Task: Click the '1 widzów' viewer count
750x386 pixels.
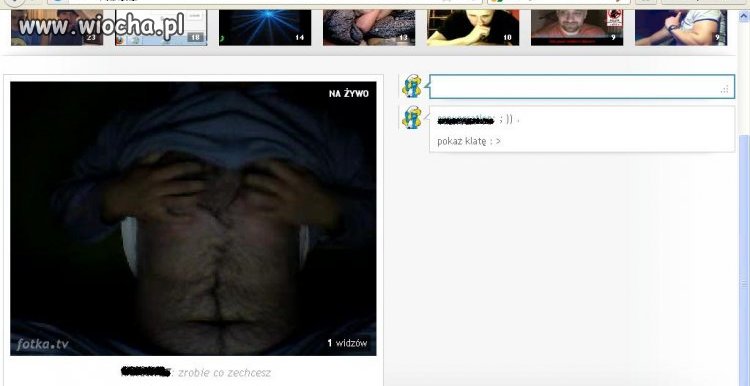Action: (347, 342)
